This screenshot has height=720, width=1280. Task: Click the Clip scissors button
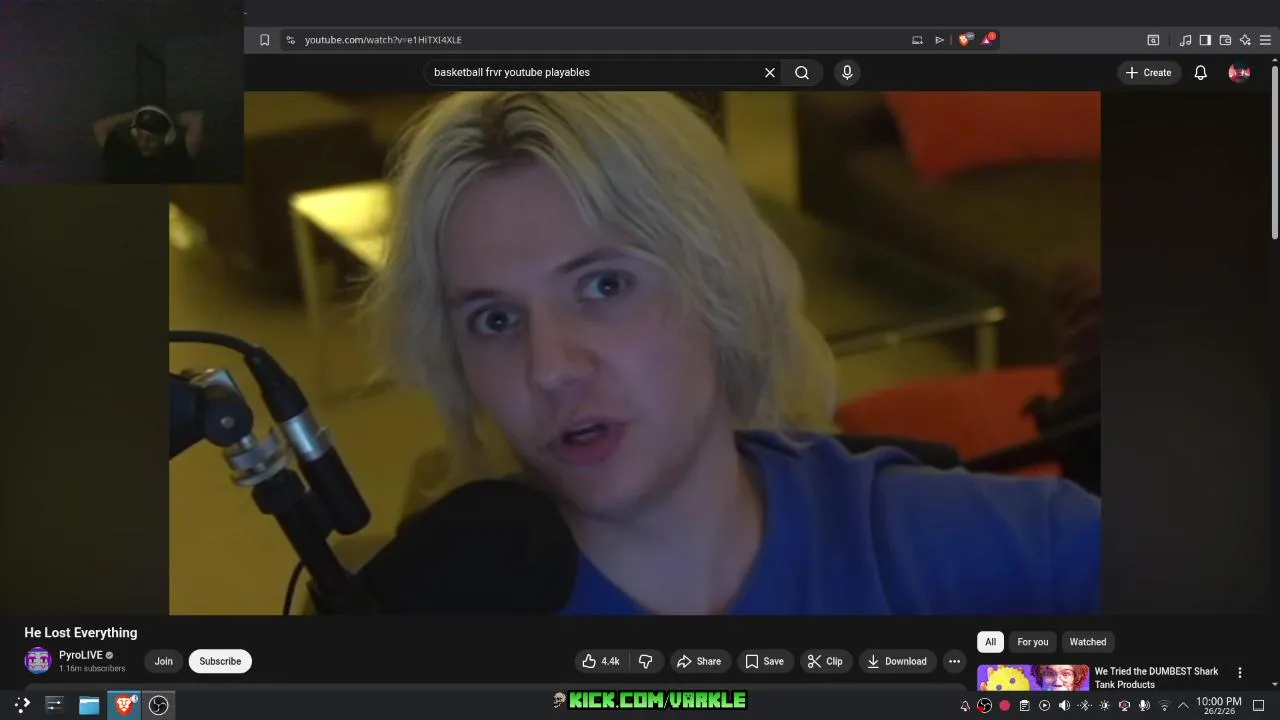coord(825,661)
